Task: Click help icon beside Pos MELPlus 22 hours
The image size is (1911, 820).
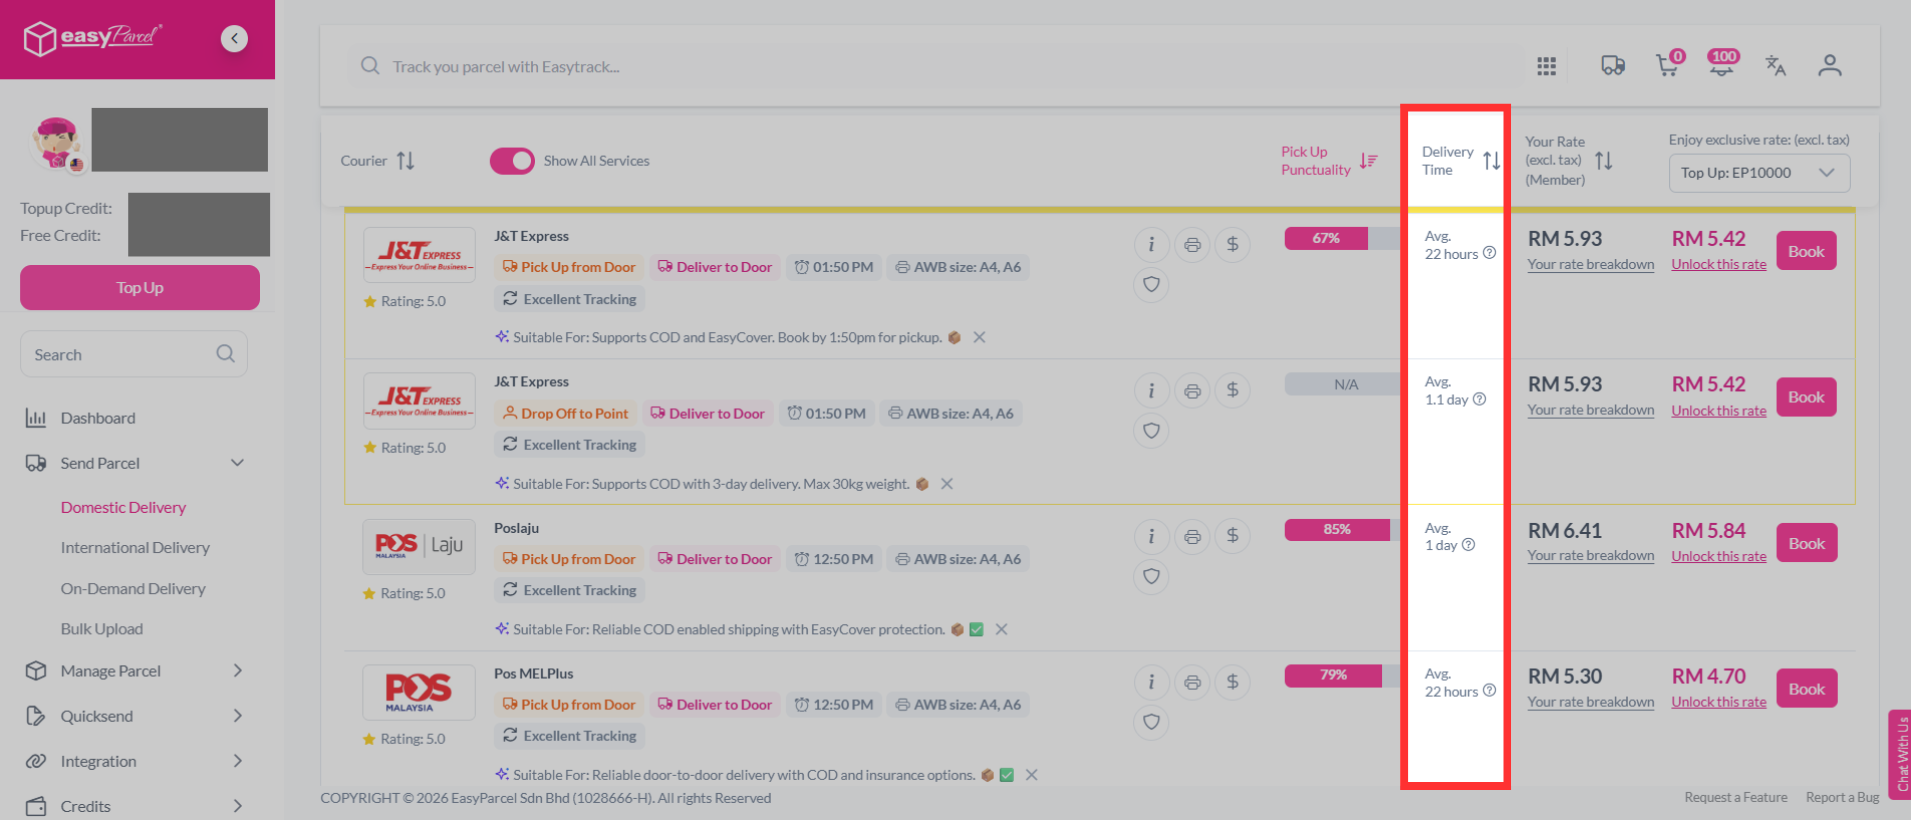Action: pos(1489,691)
